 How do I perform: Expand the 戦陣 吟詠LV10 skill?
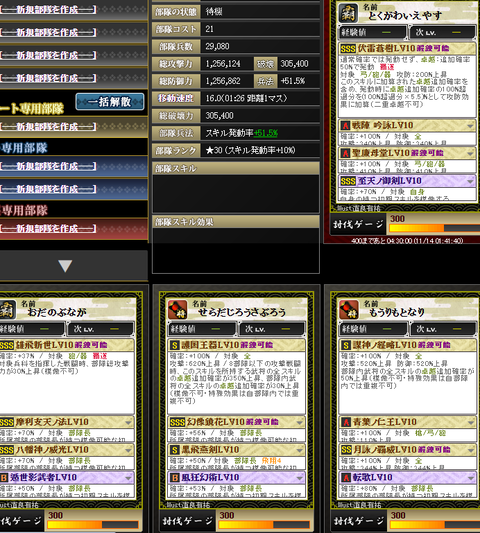coord(470,126)
